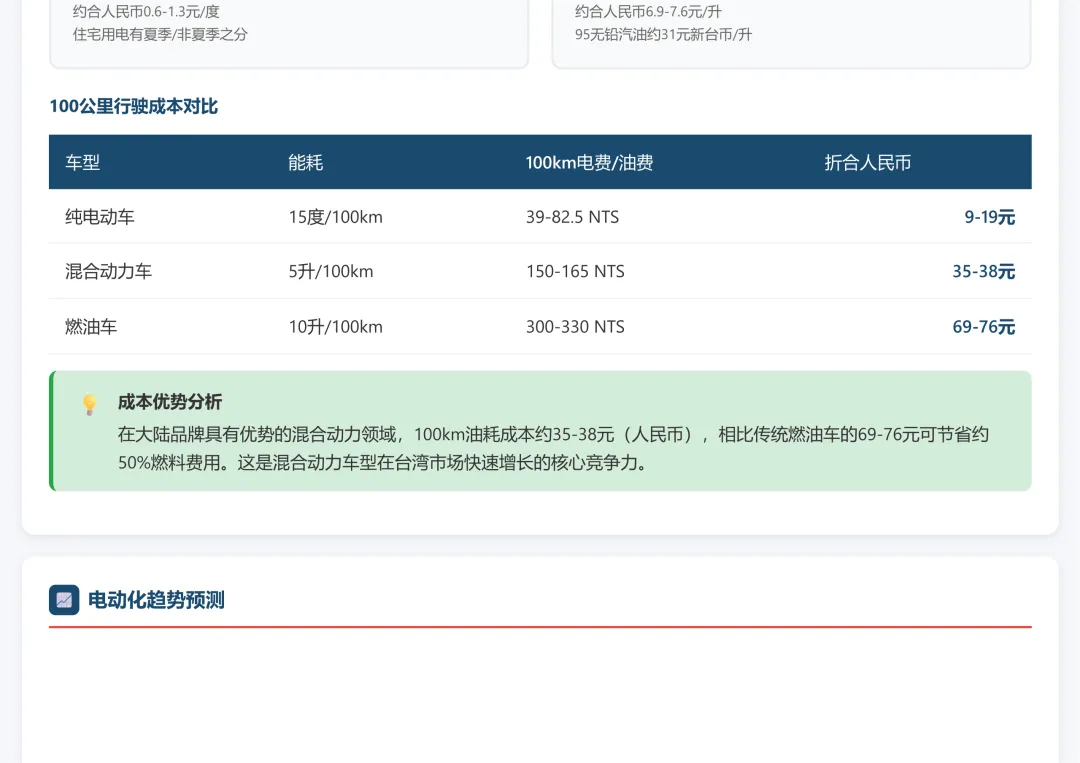Click the 车型 column header
1080x763 pixels.
point(83,163)
